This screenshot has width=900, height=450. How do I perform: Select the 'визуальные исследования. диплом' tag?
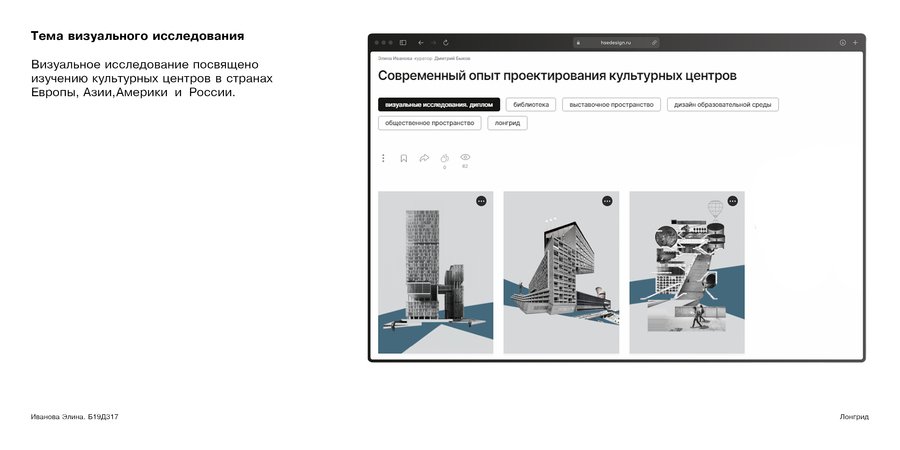tap(439, 104)
